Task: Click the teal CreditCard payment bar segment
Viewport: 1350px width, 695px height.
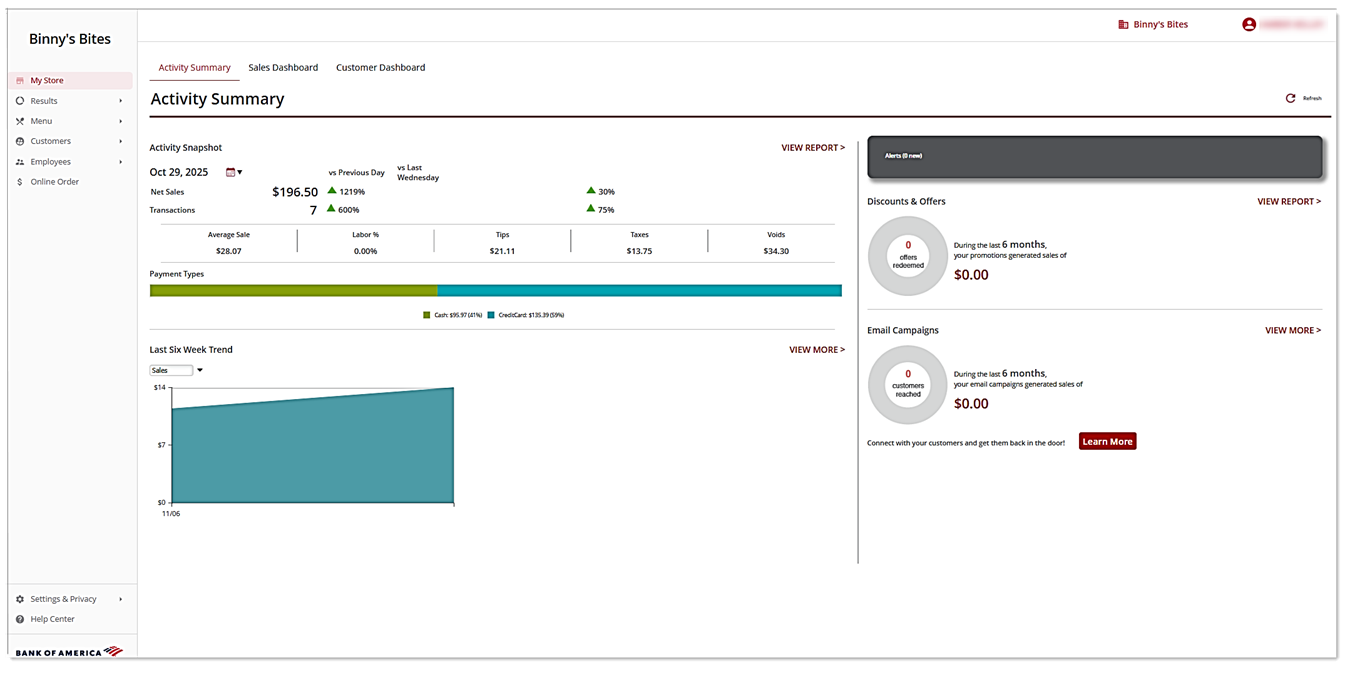Action: [639, 291]
